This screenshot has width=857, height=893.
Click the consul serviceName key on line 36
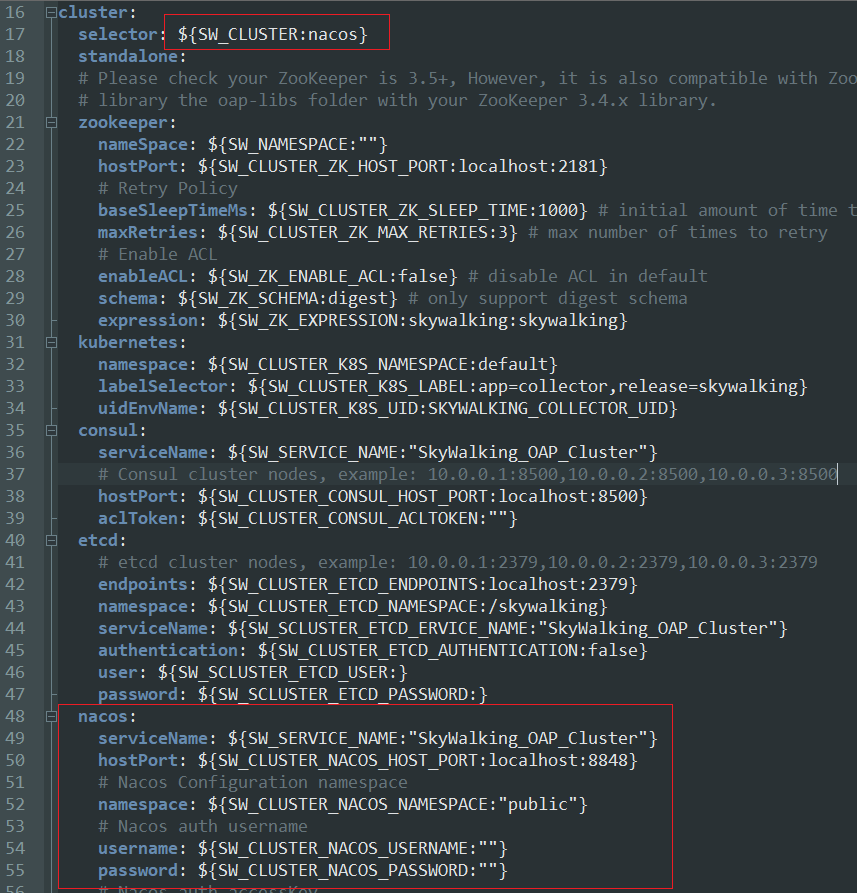pyautogui.click(x=153, y=453)
